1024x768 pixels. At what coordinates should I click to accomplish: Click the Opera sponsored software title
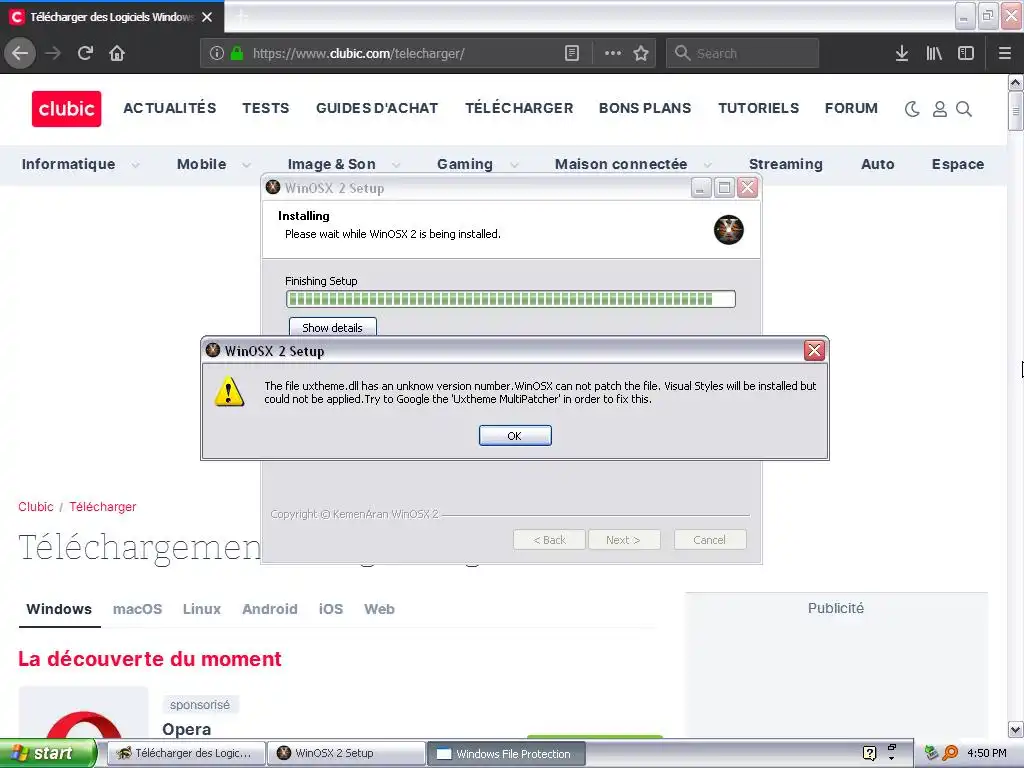point(187,729)
